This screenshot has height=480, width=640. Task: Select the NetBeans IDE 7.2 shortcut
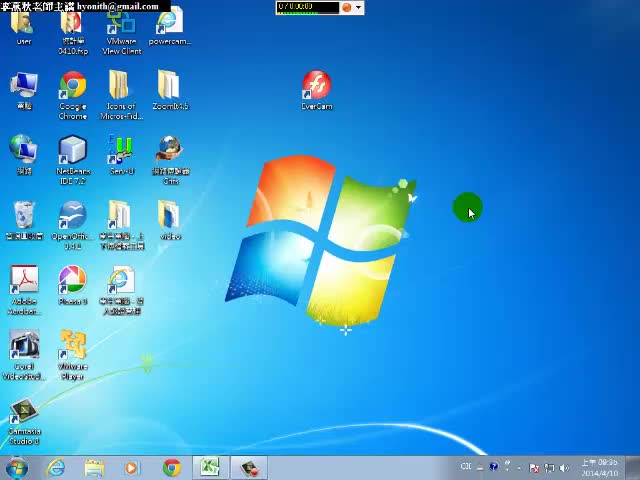coord(73,160)
